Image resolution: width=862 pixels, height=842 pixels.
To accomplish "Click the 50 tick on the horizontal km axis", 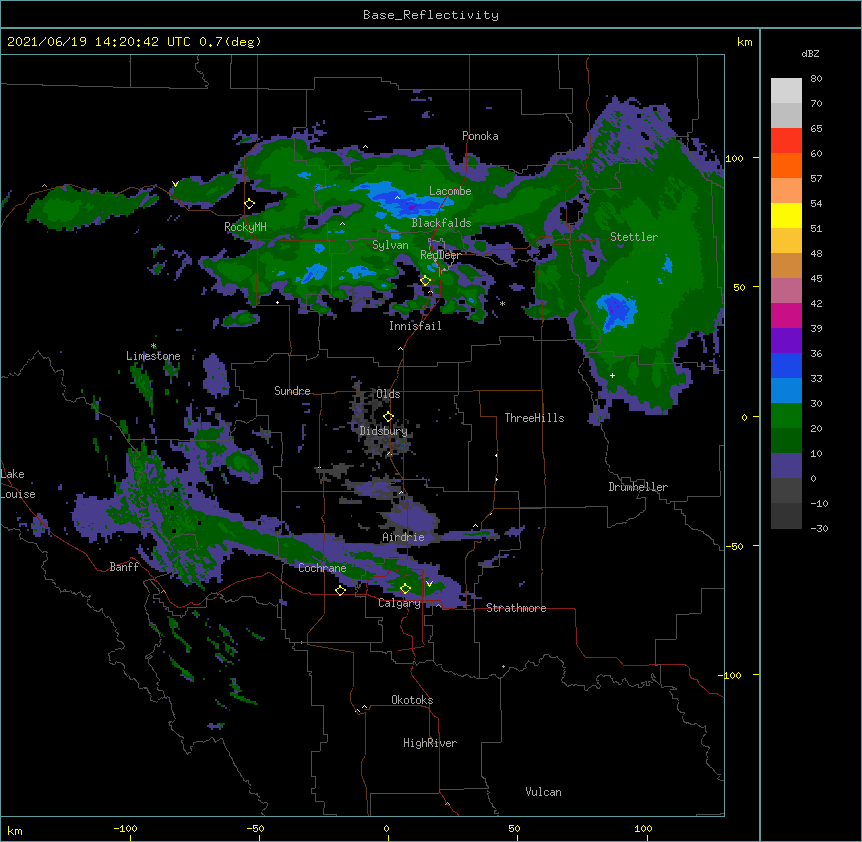I will (514, 828).
